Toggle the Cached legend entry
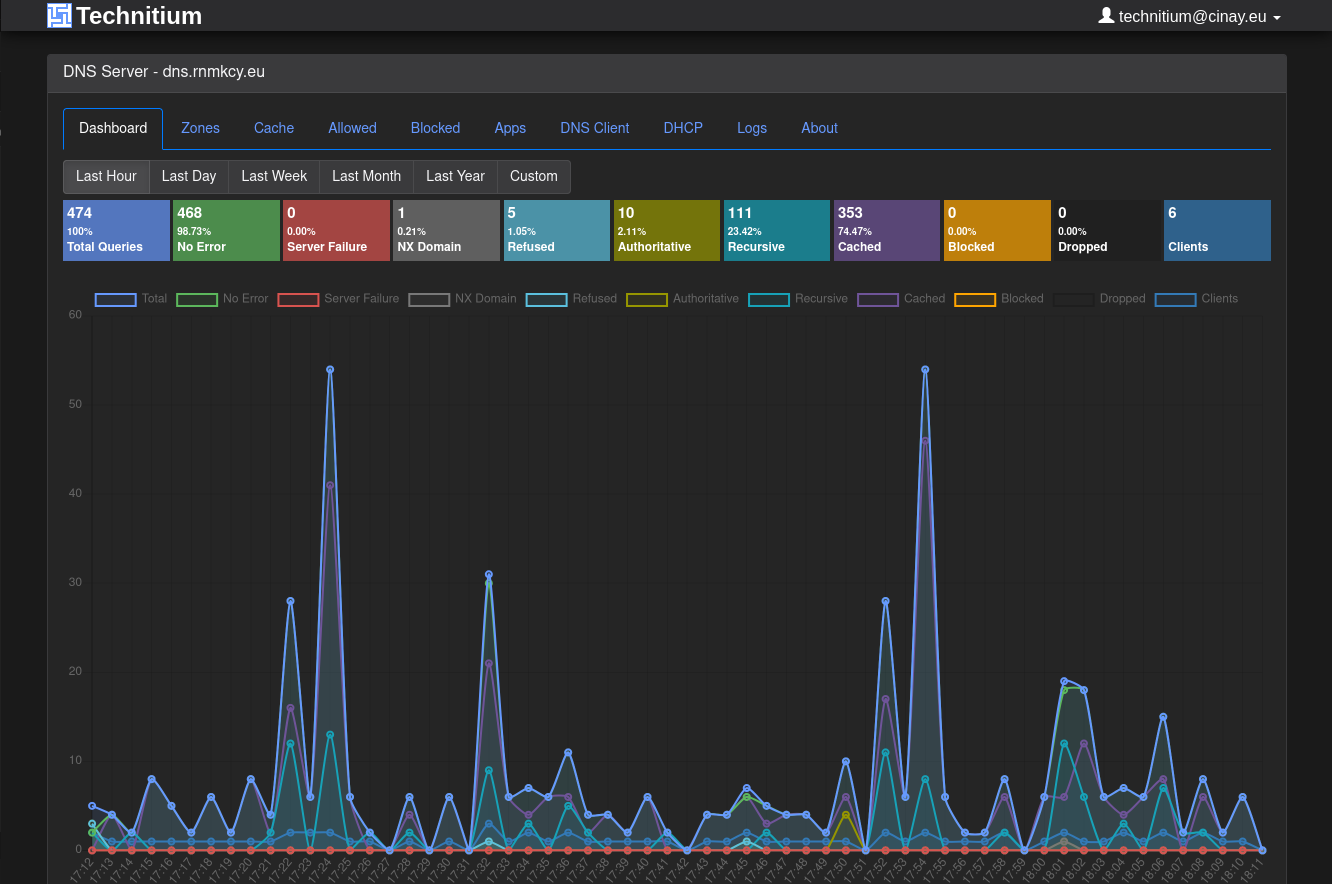Screen dimensions: 1332x884 [901, 299]
